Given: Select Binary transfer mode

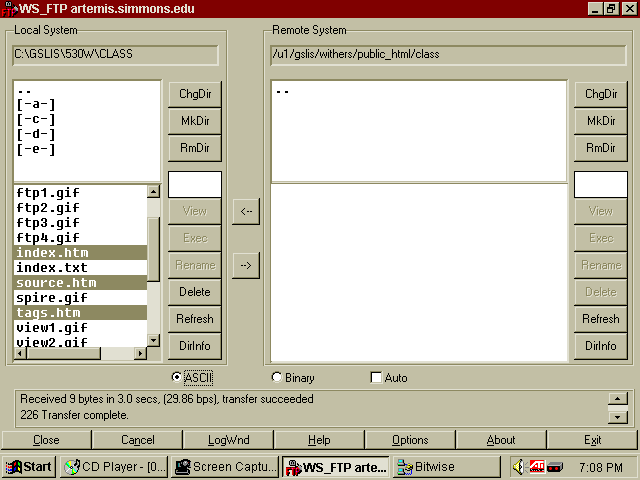Looking at the screenshot, I should coord(277,378).
